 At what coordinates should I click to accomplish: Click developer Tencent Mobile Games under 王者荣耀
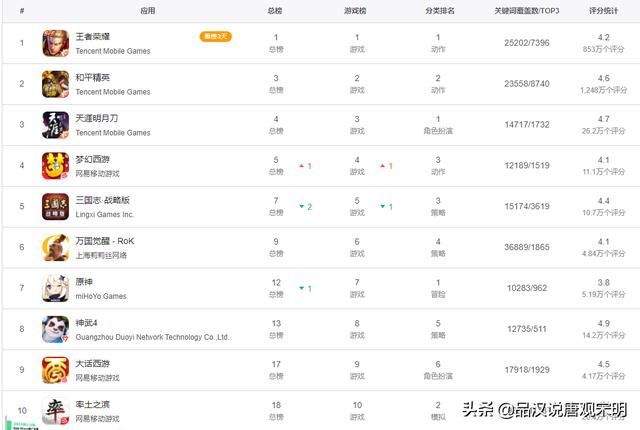pyautogui.click(x=113, y=51)
